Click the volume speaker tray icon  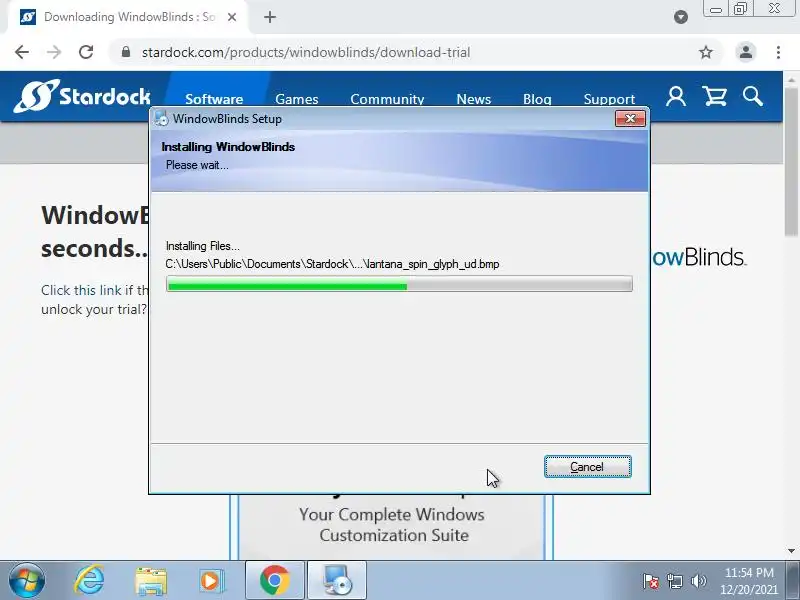[x=698, y=581]
